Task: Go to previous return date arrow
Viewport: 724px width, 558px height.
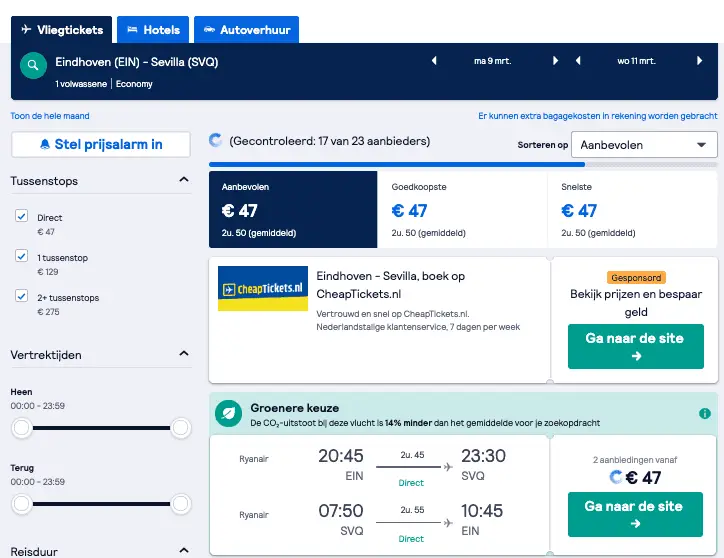Action: 578,61
